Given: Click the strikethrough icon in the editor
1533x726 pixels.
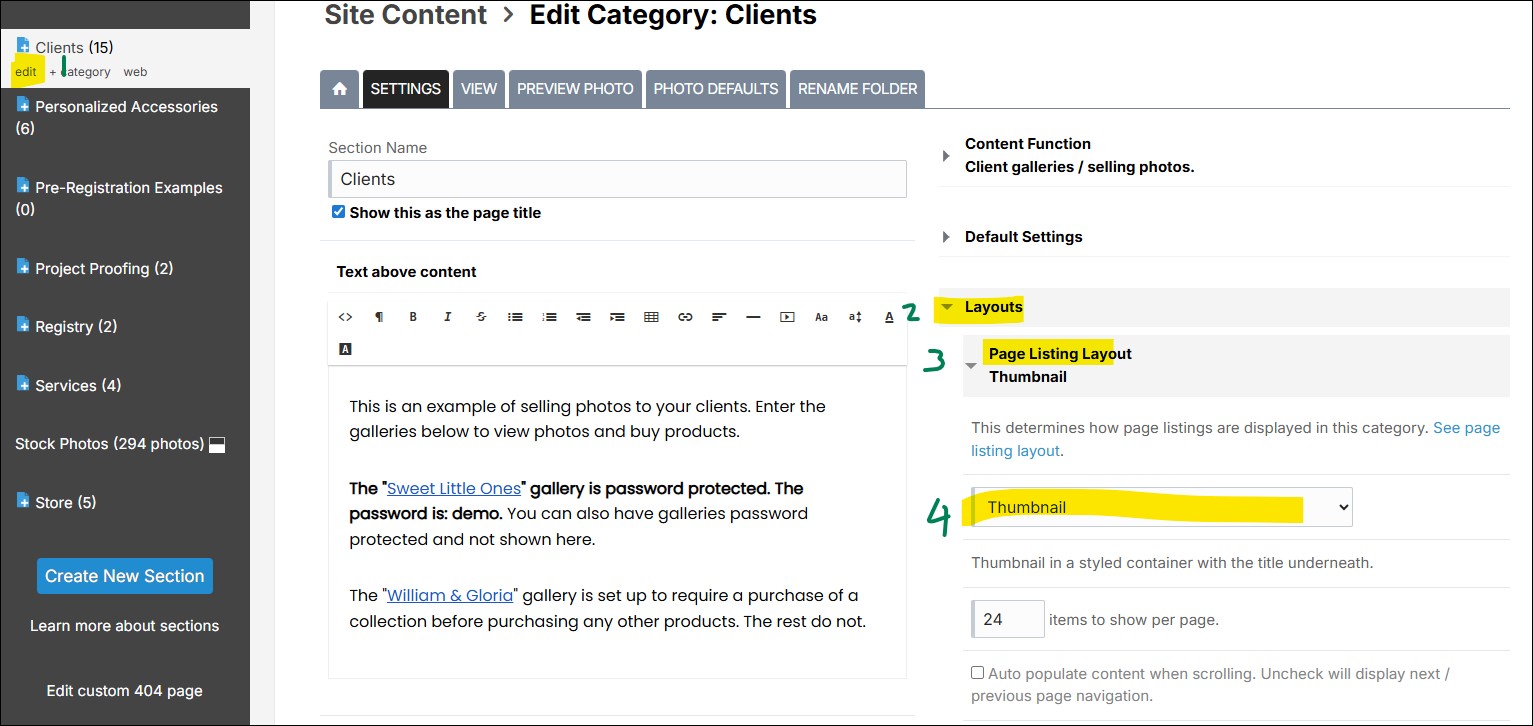Looking at the screenshot, I should pyautogui.click(x=481, y=317).
